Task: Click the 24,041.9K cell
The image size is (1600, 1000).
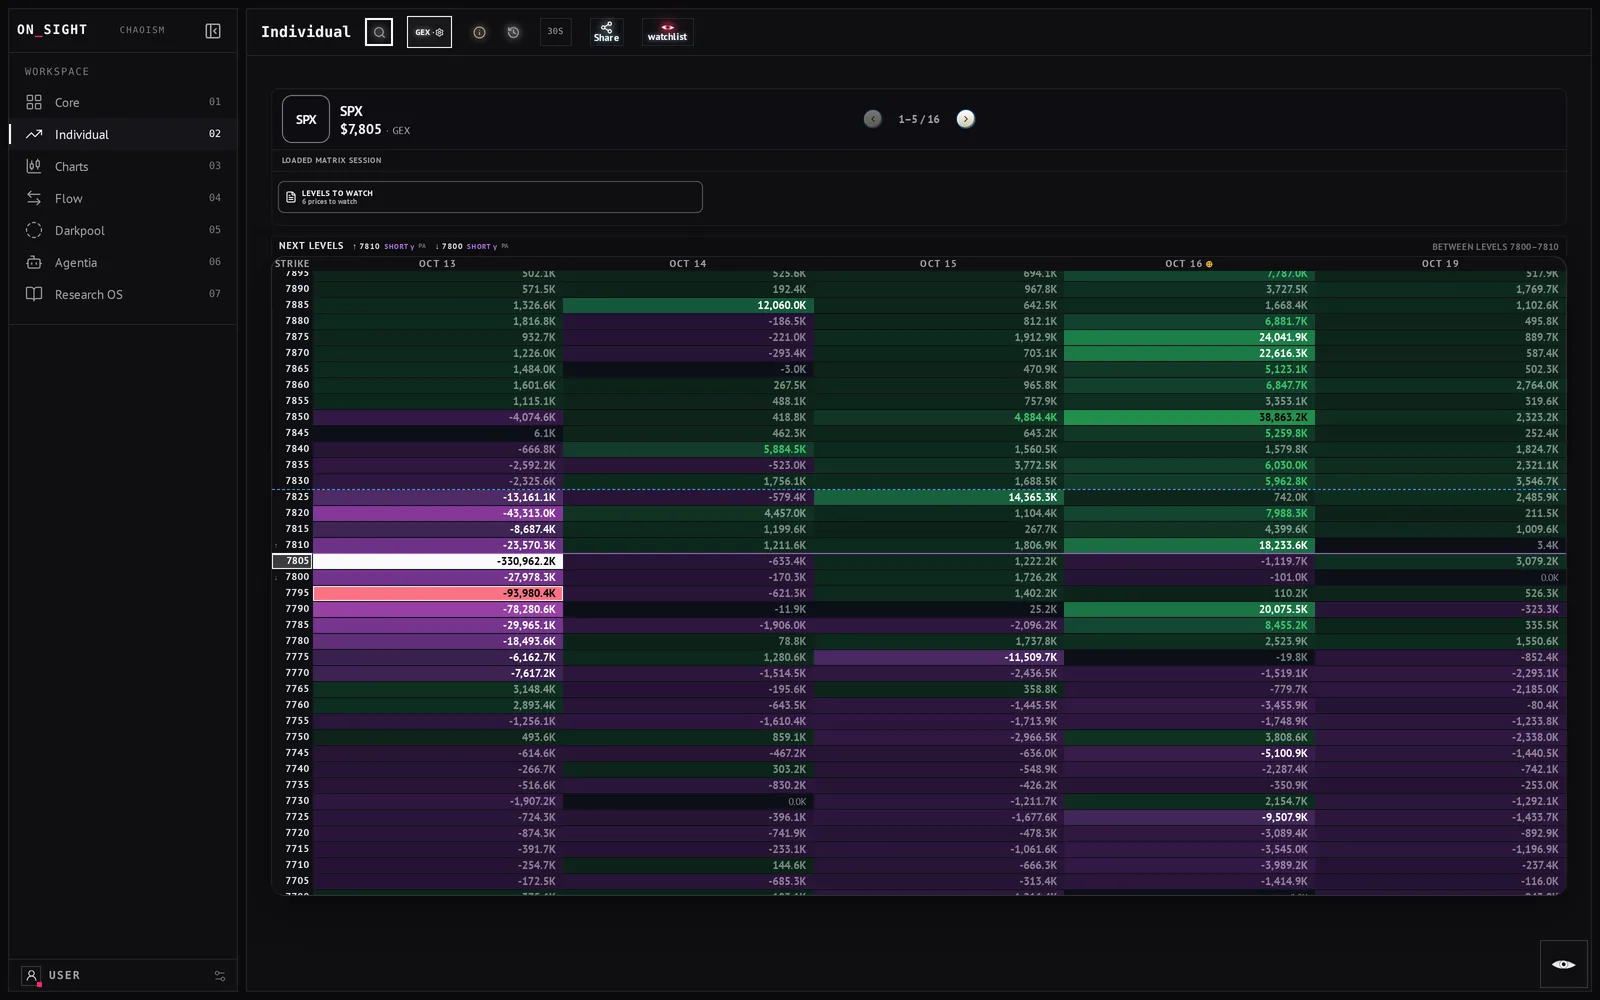Action: tap(1189, 337)
